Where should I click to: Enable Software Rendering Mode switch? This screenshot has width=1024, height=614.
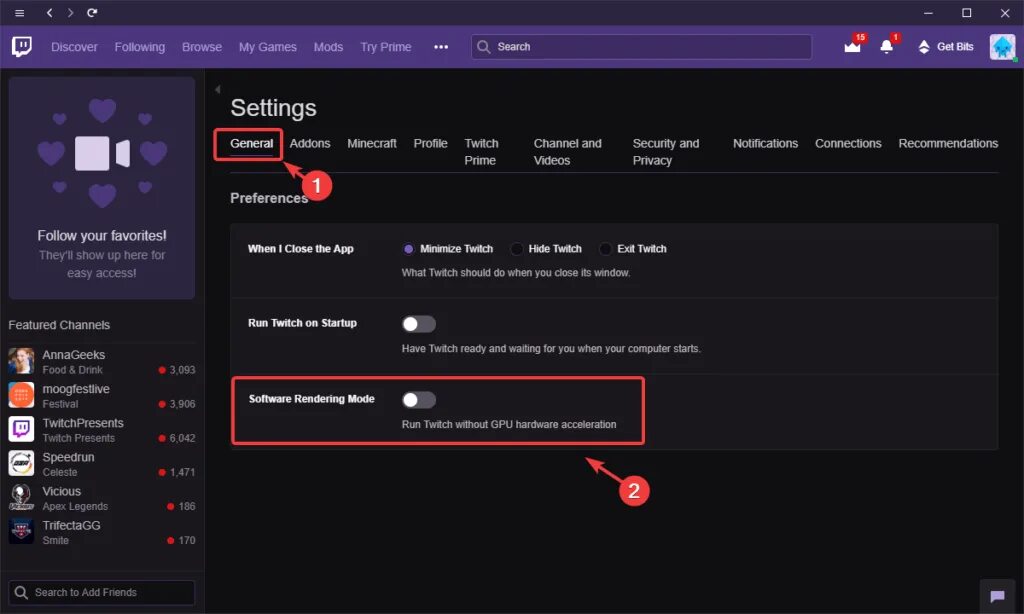click(419, 400)
